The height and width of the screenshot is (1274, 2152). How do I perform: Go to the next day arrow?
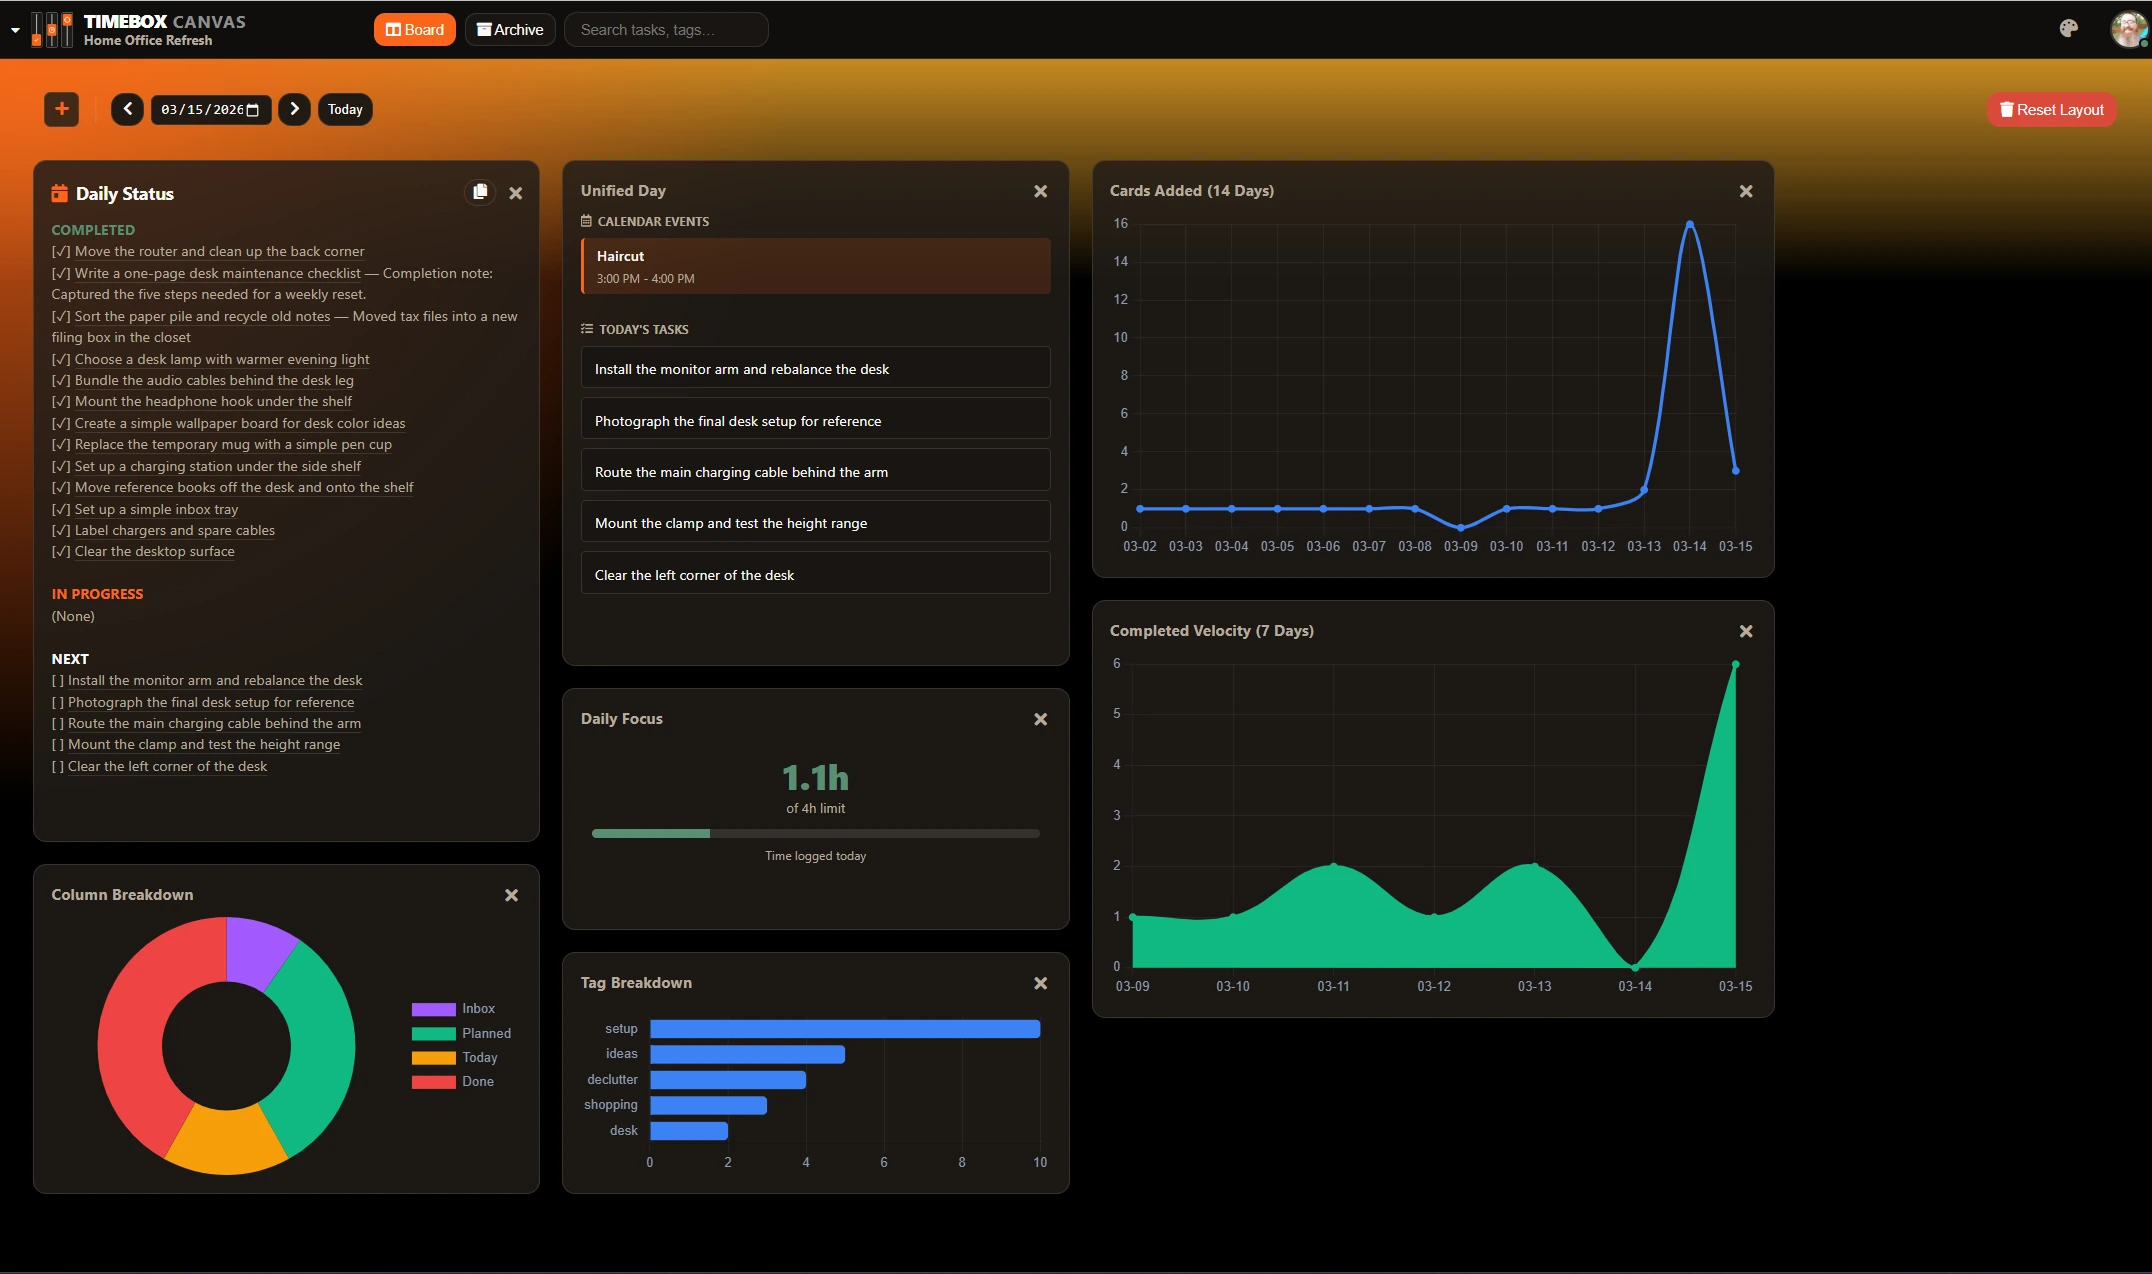pos(294,109)
